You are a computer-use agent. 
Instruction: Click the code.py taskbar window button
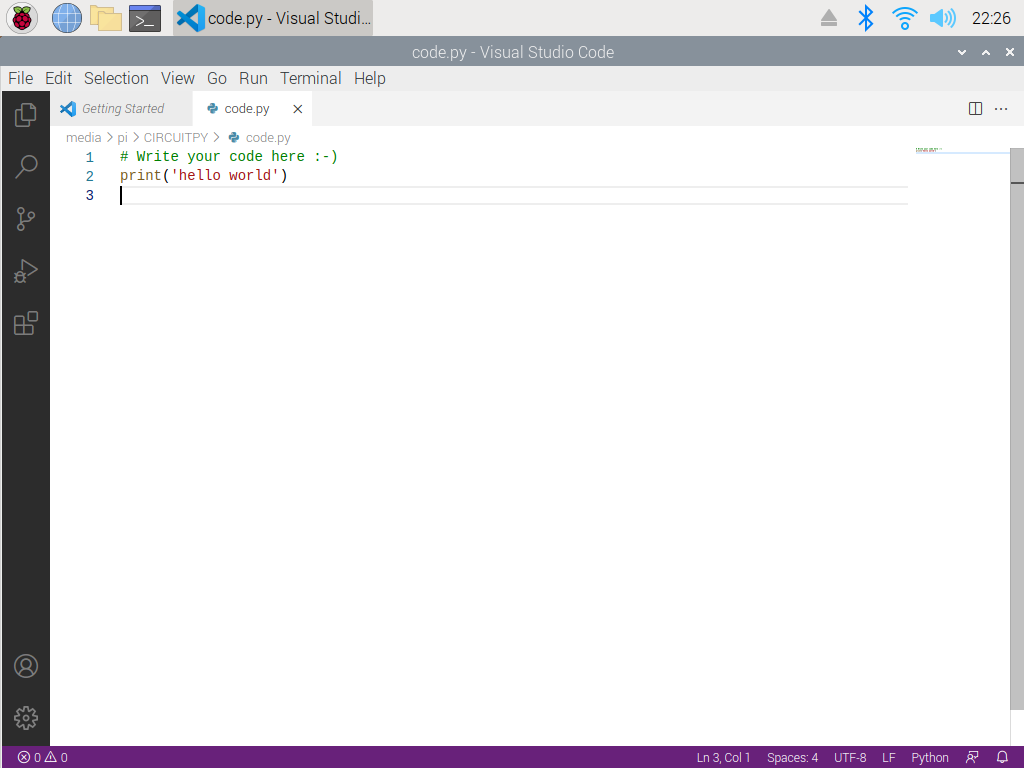[x=273, y=18]
